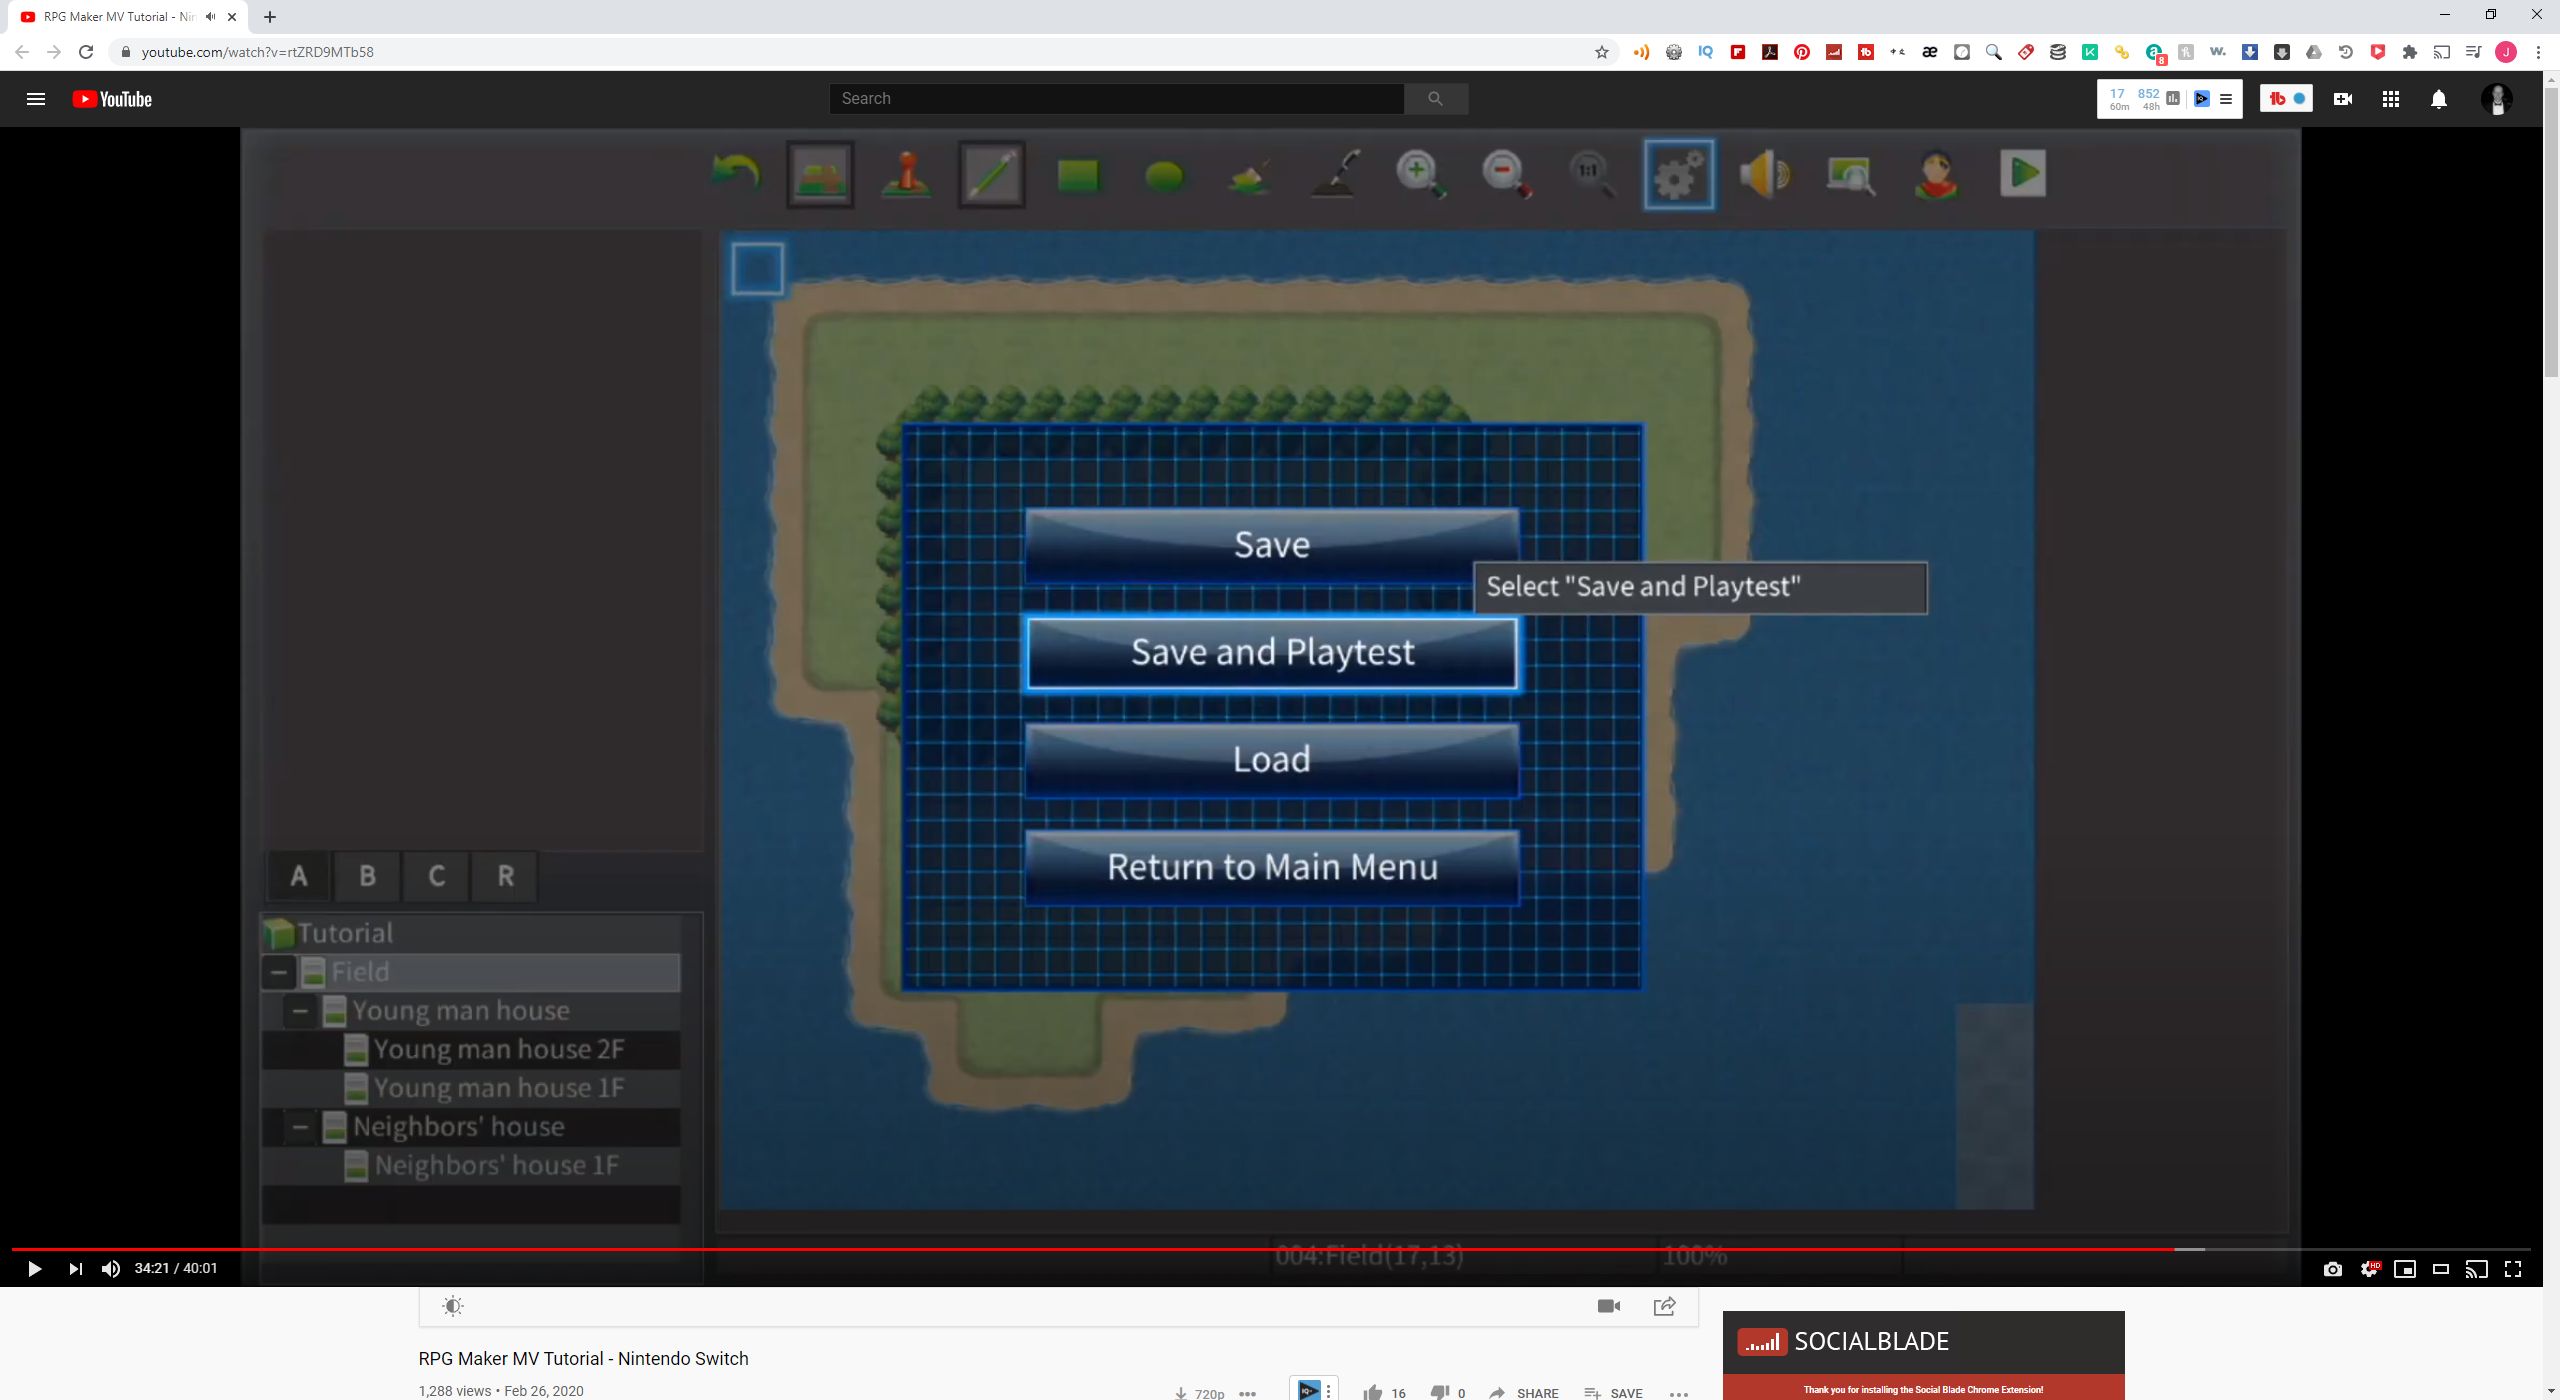This screenshot has height=1400, width=2560.
Task: Click the player screenshot camera icon
Action: click(2333, 1269)
